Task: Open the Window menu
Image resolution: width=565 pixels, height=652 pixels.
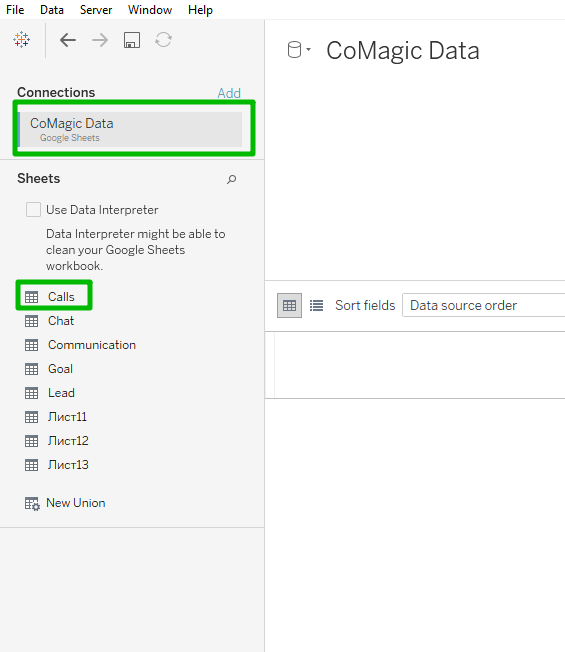Action: point(150,10)
